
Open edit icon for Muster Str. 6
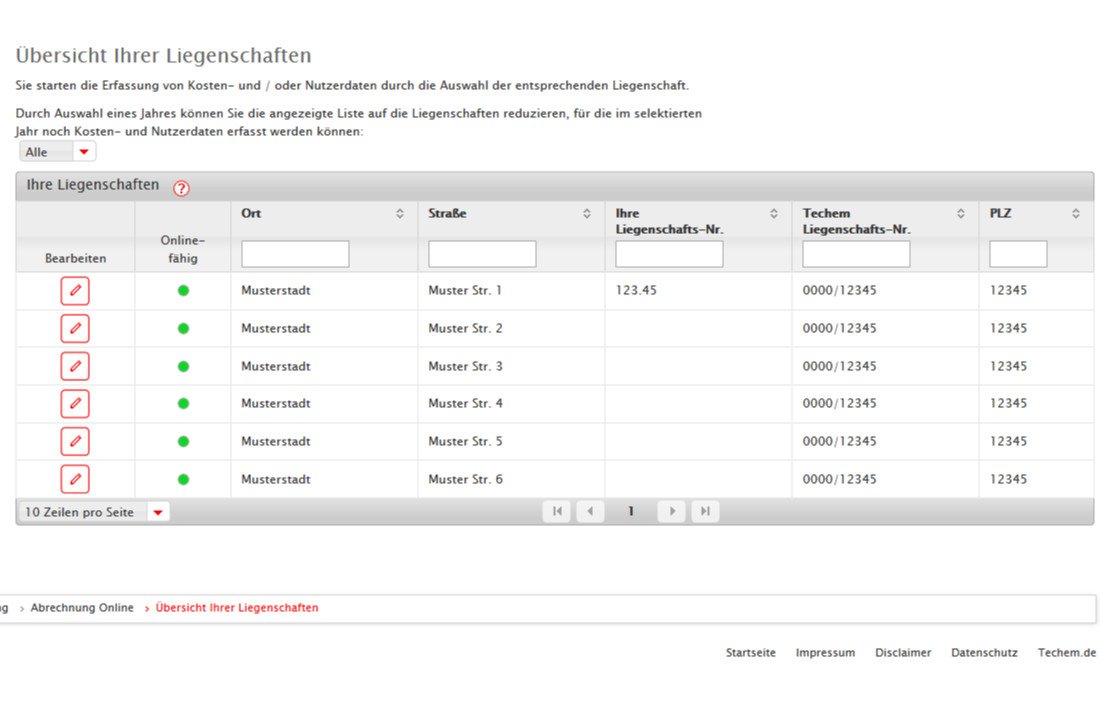75,479
